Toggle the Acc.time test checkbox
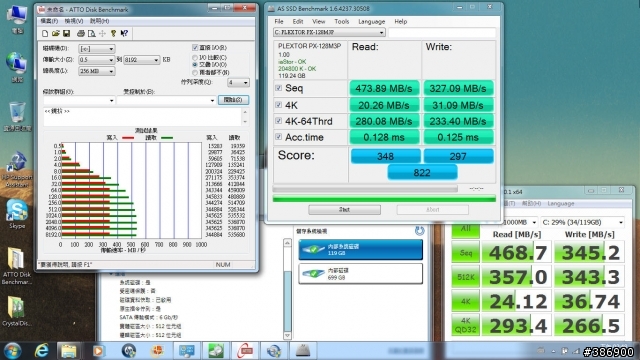The height and width of the screenshot is (360, 640). click(278, 137)
